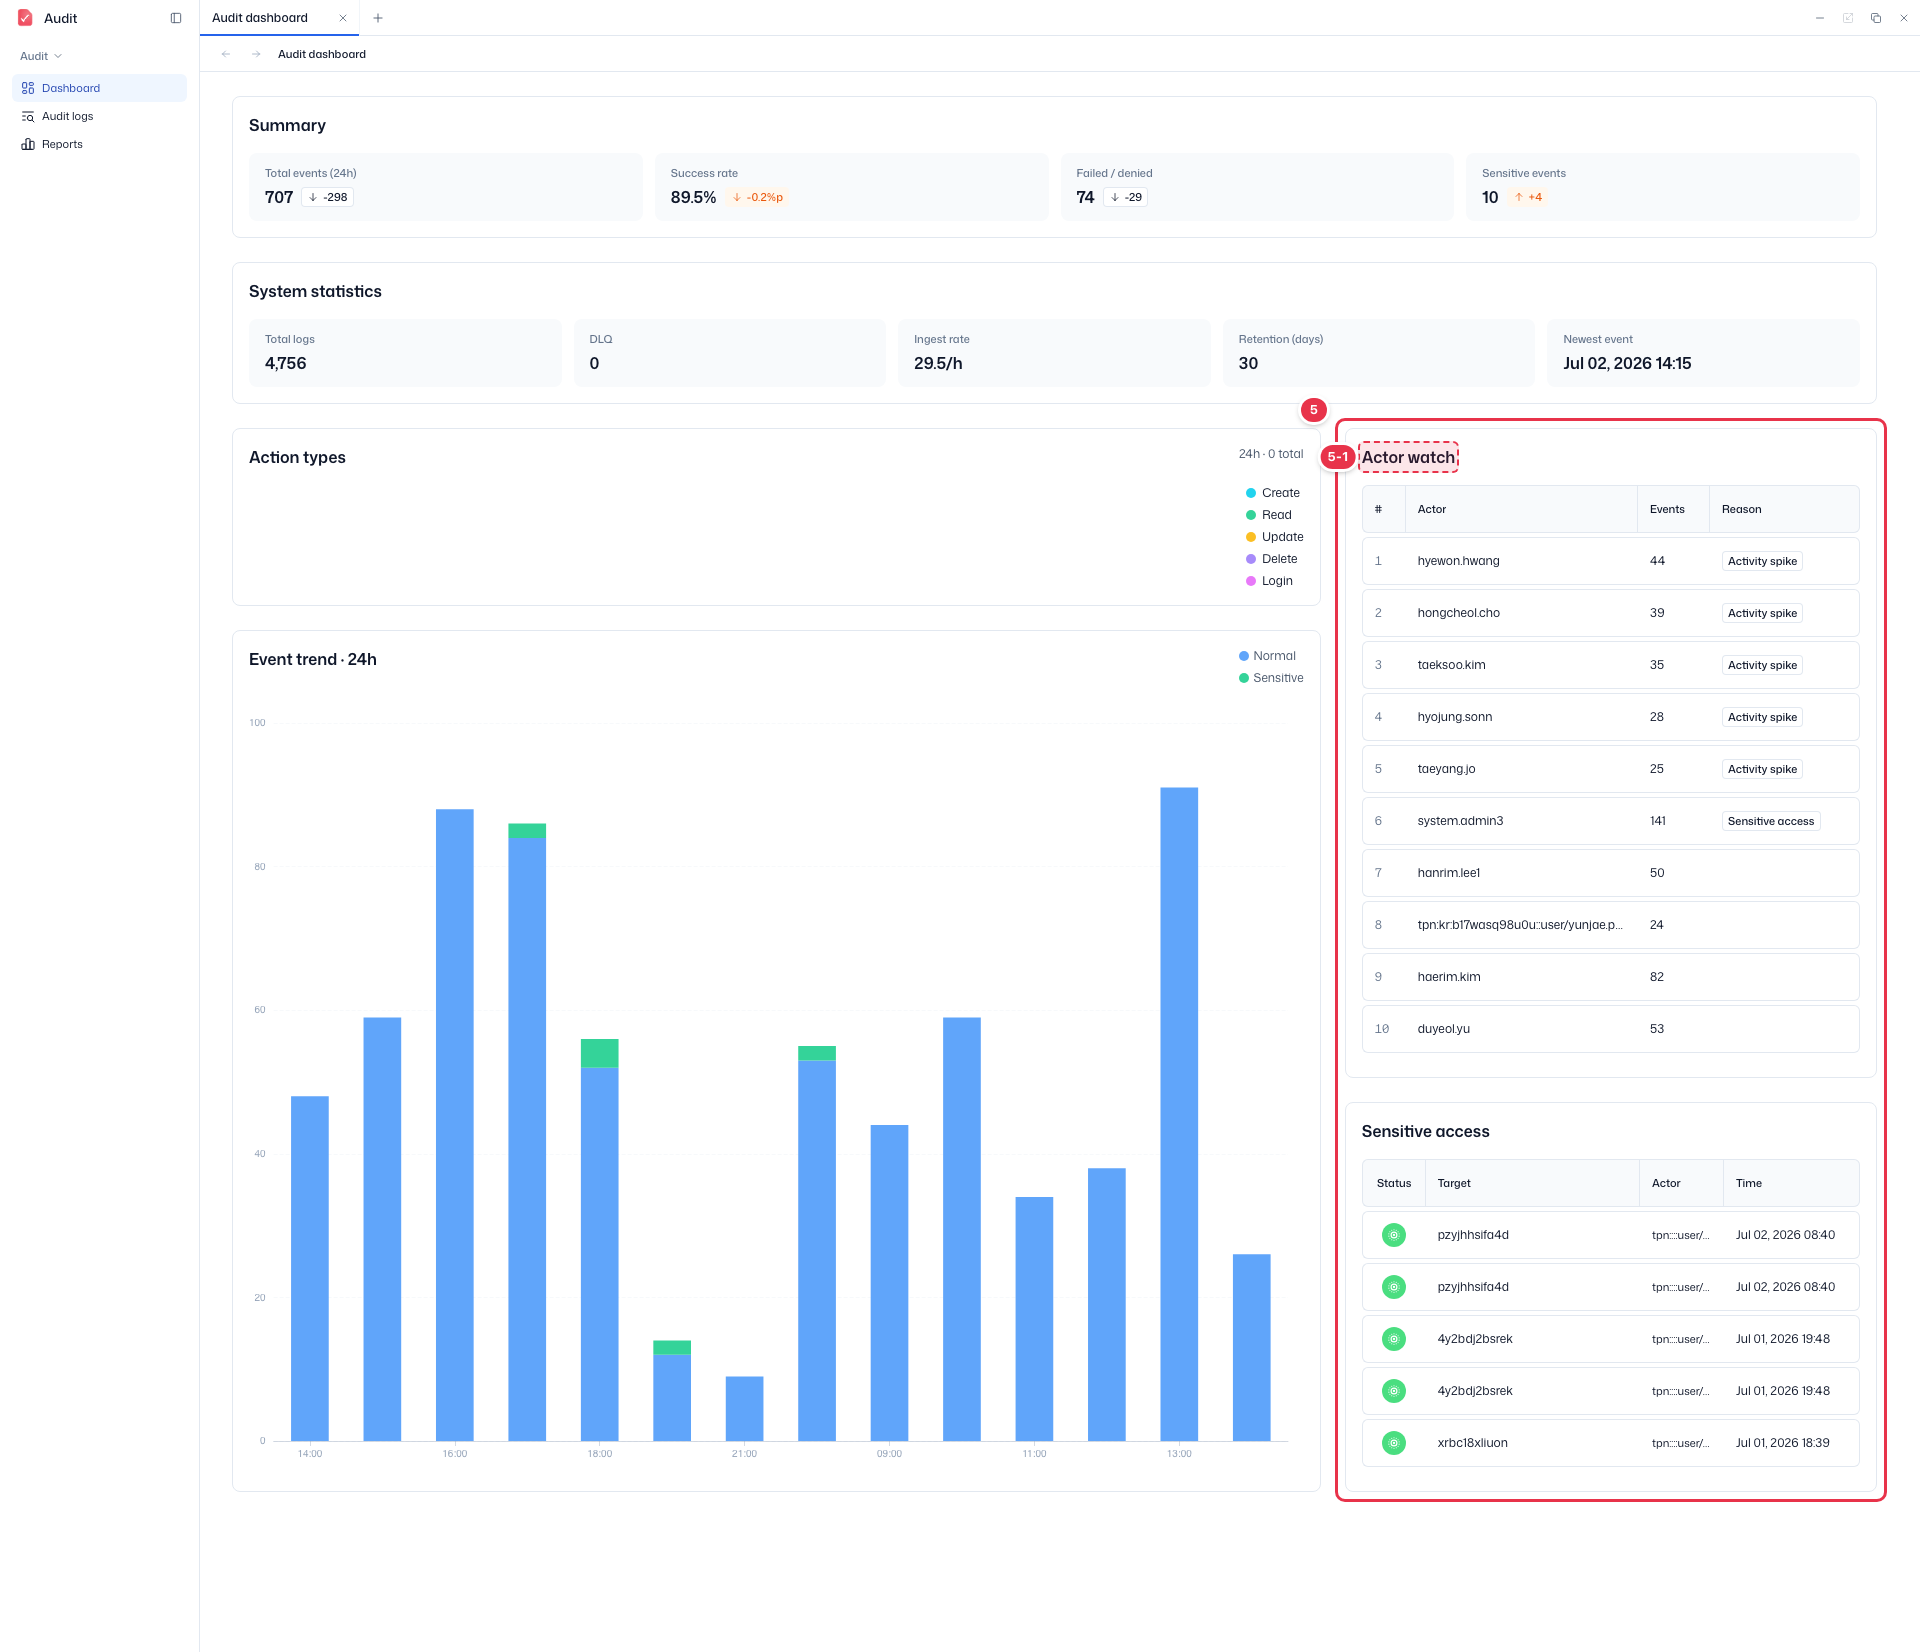Toggle the Read legend item
1920x1652 pixels.
(x=1269, y=515)
